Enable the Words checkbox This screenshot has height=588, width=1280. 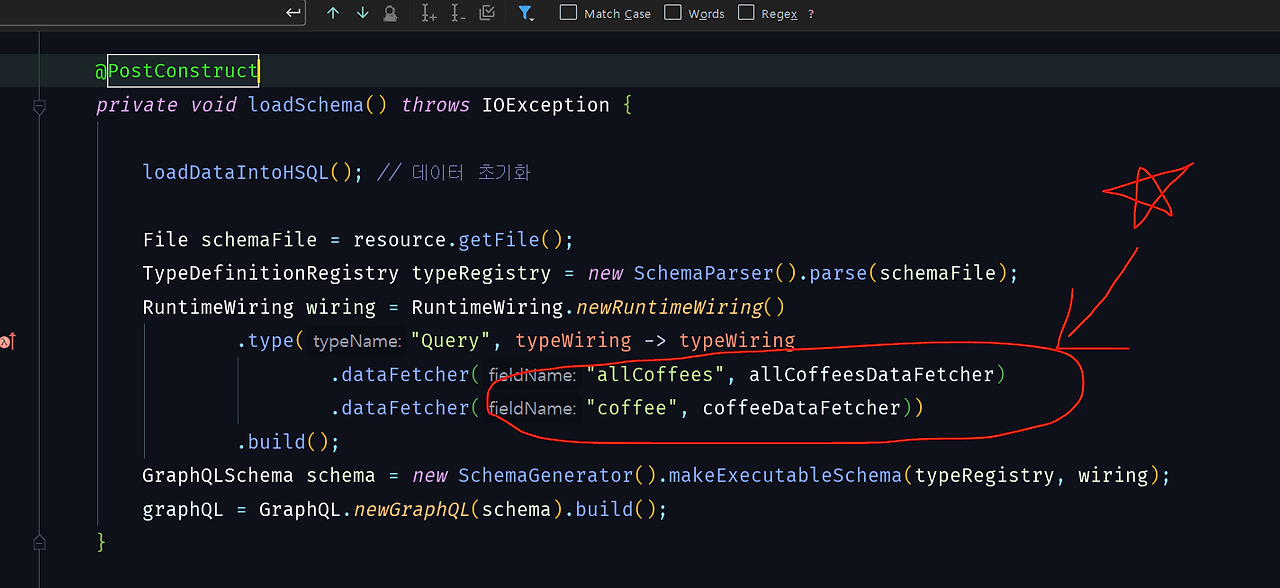672,13
